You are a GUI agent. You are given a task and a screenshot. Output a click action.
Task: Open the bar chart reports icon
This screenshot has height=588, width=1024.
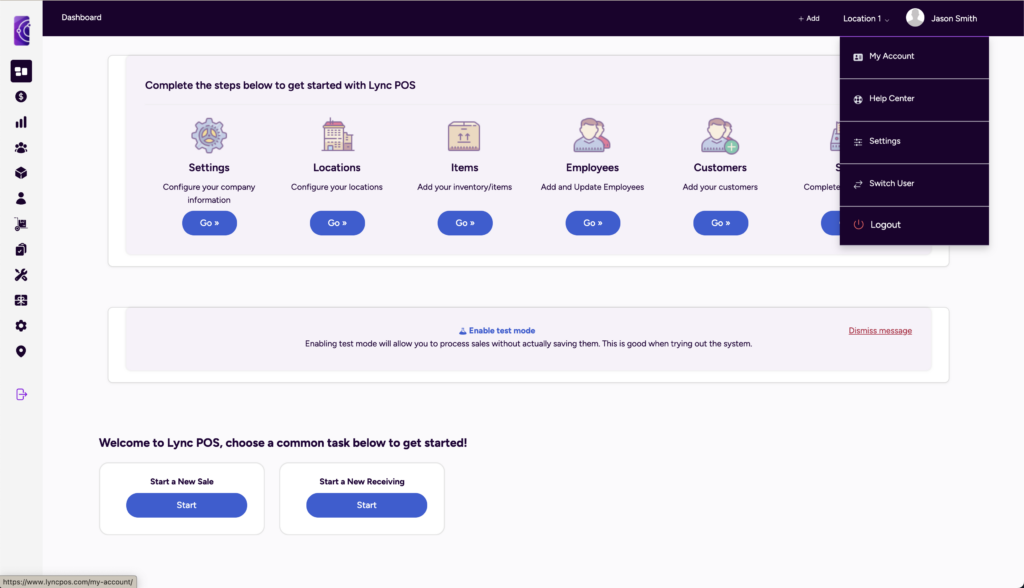pyautogui.click(x=21, y=122)
